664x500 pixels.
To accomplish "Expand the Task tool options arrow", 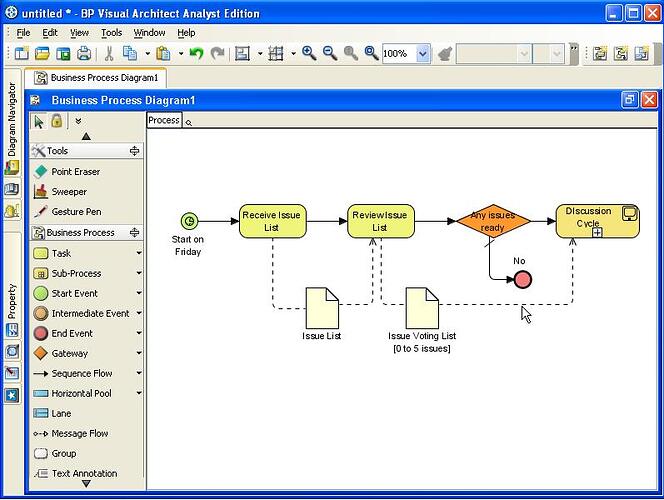I will [139, 253].
